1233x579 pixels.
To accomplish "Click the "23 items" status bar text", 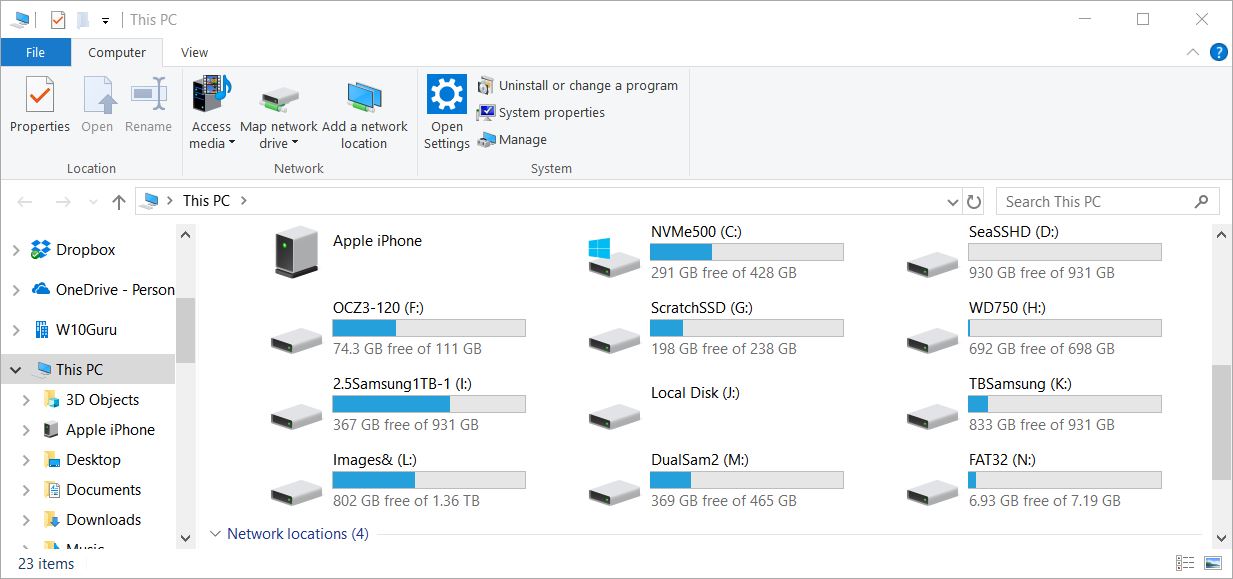I will click(x=46, y=564).
